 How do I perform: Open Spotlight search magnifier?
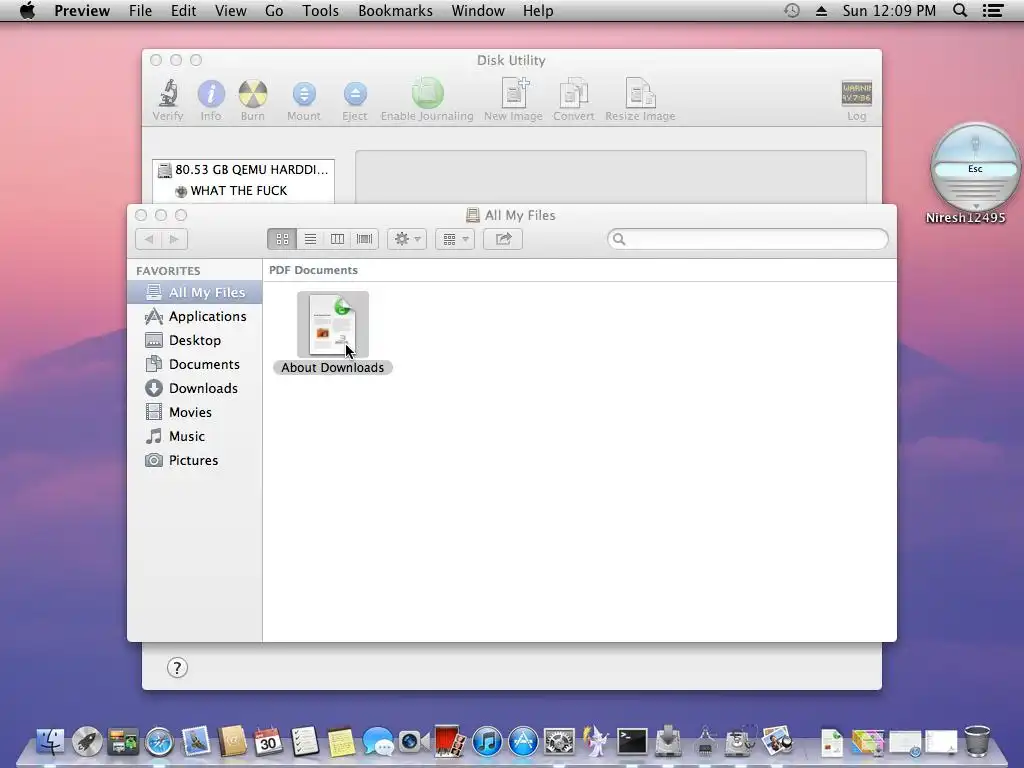(960, 11)
